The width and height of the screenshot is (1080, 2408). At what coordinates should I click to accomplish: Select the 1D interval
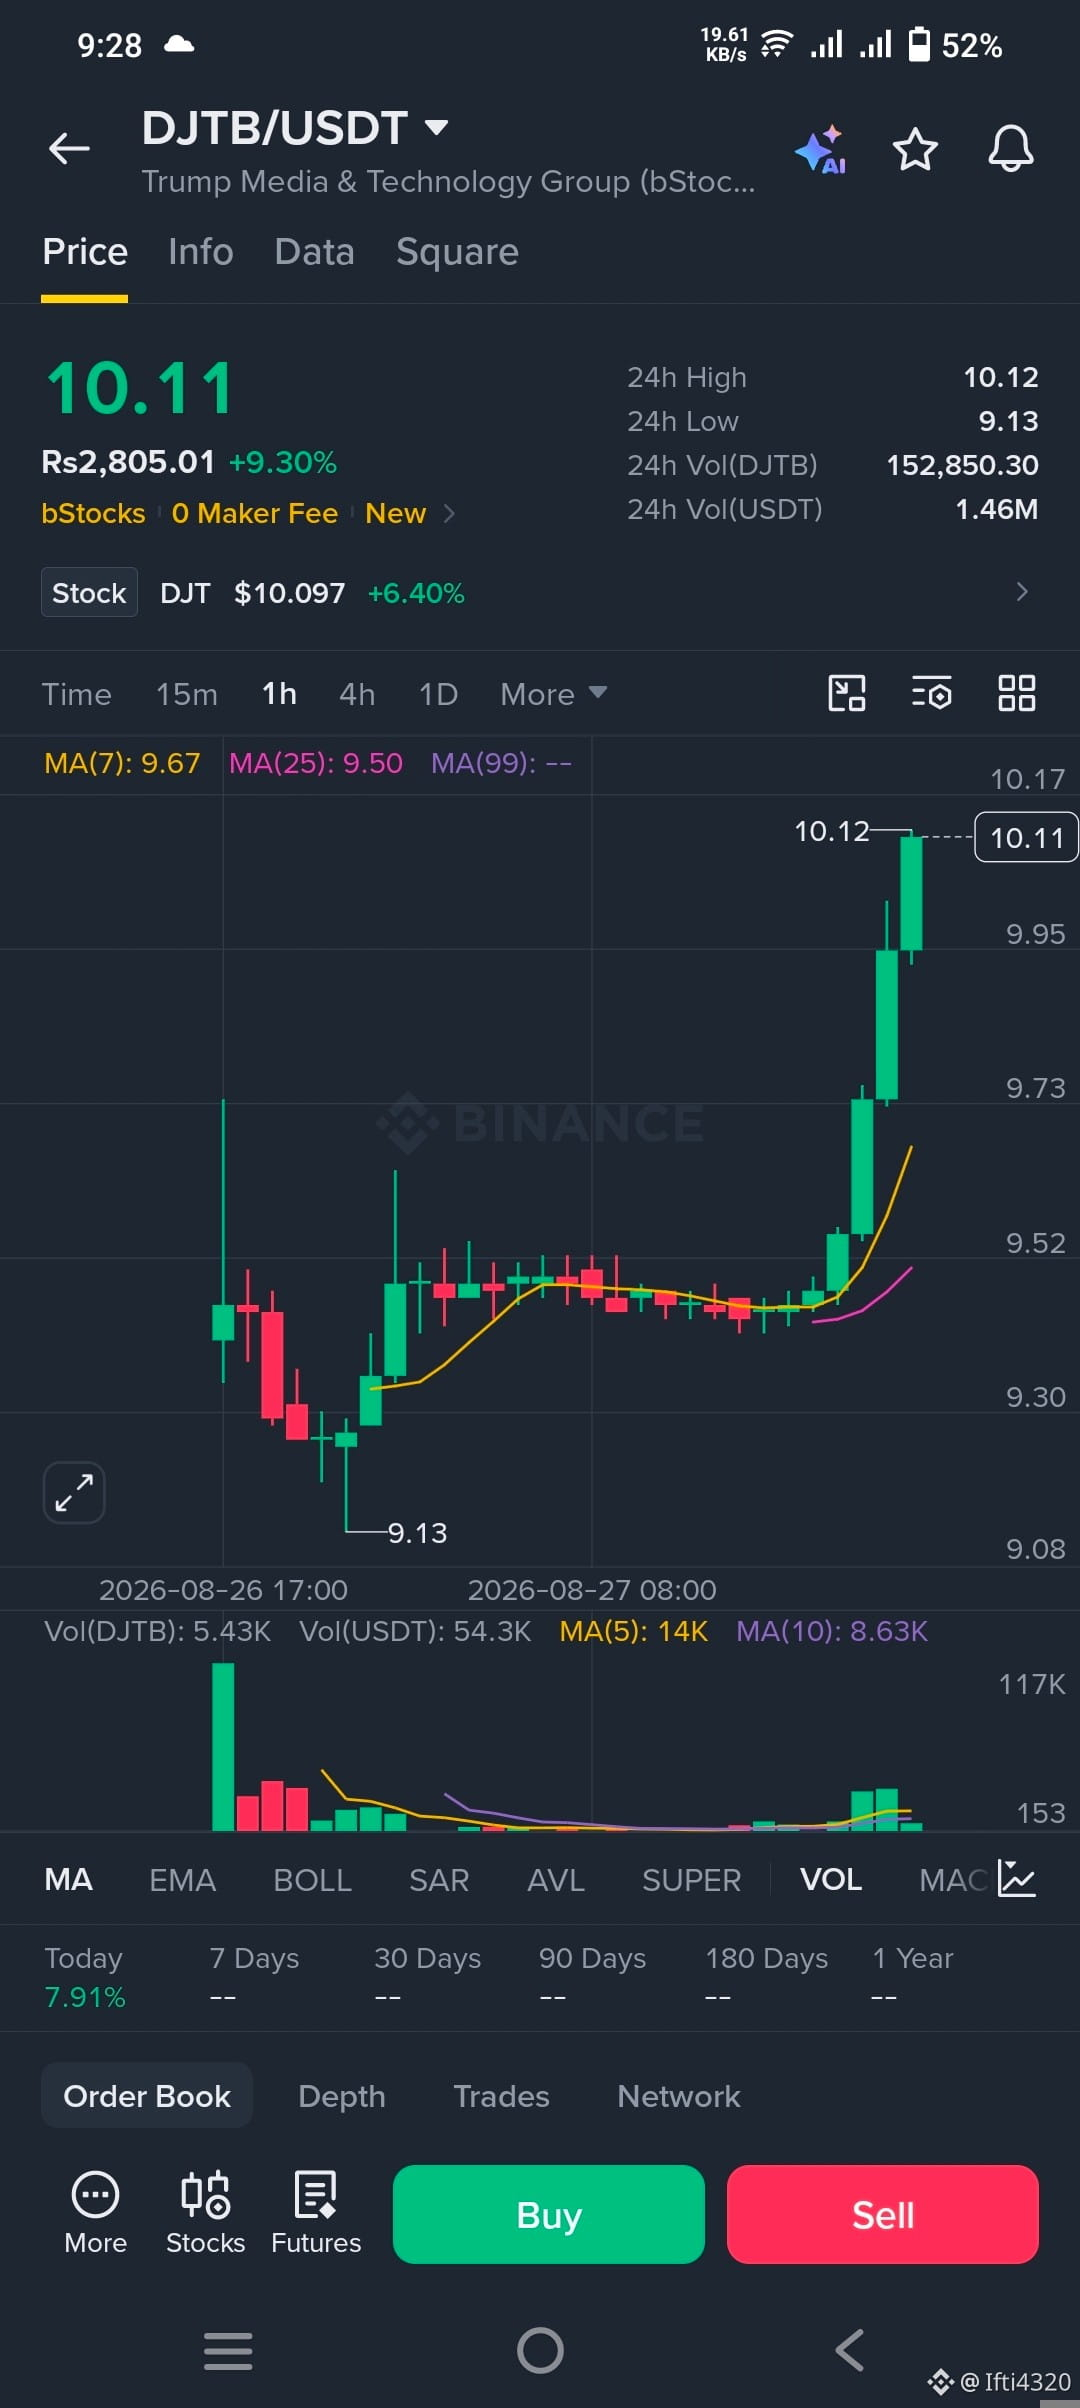point(438,694)
